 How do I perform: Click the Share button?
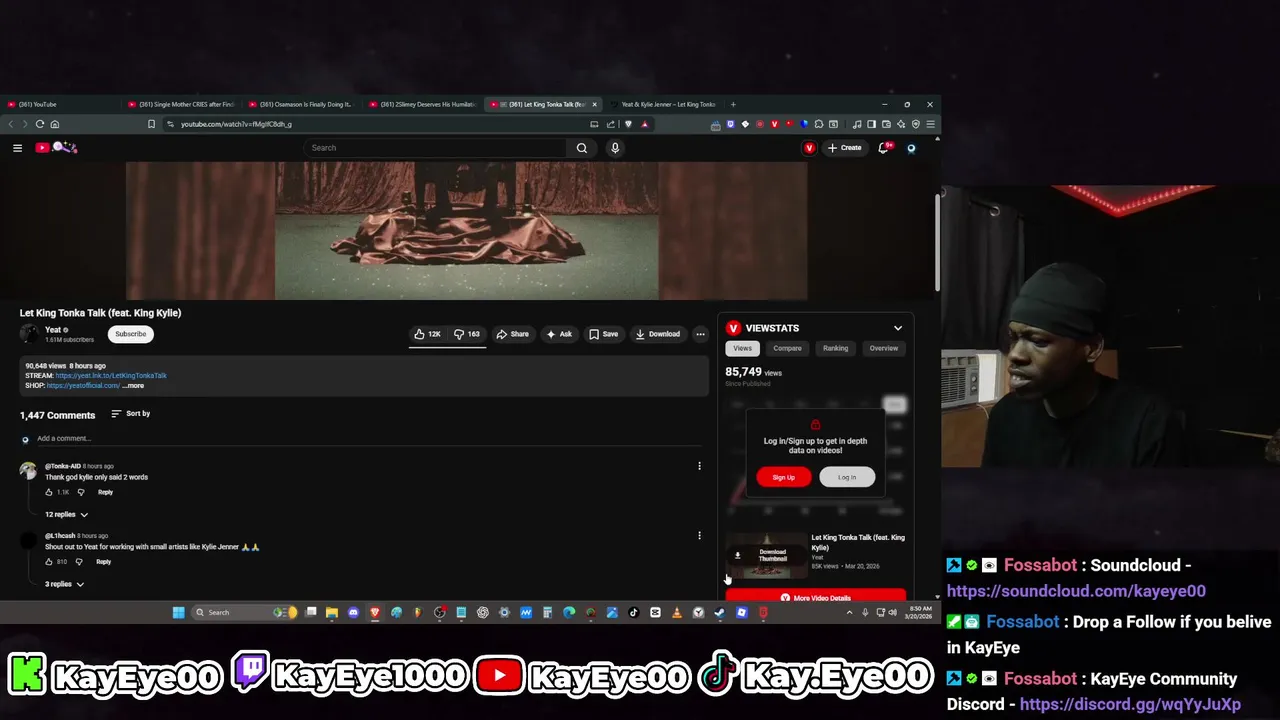pos(513,334)
